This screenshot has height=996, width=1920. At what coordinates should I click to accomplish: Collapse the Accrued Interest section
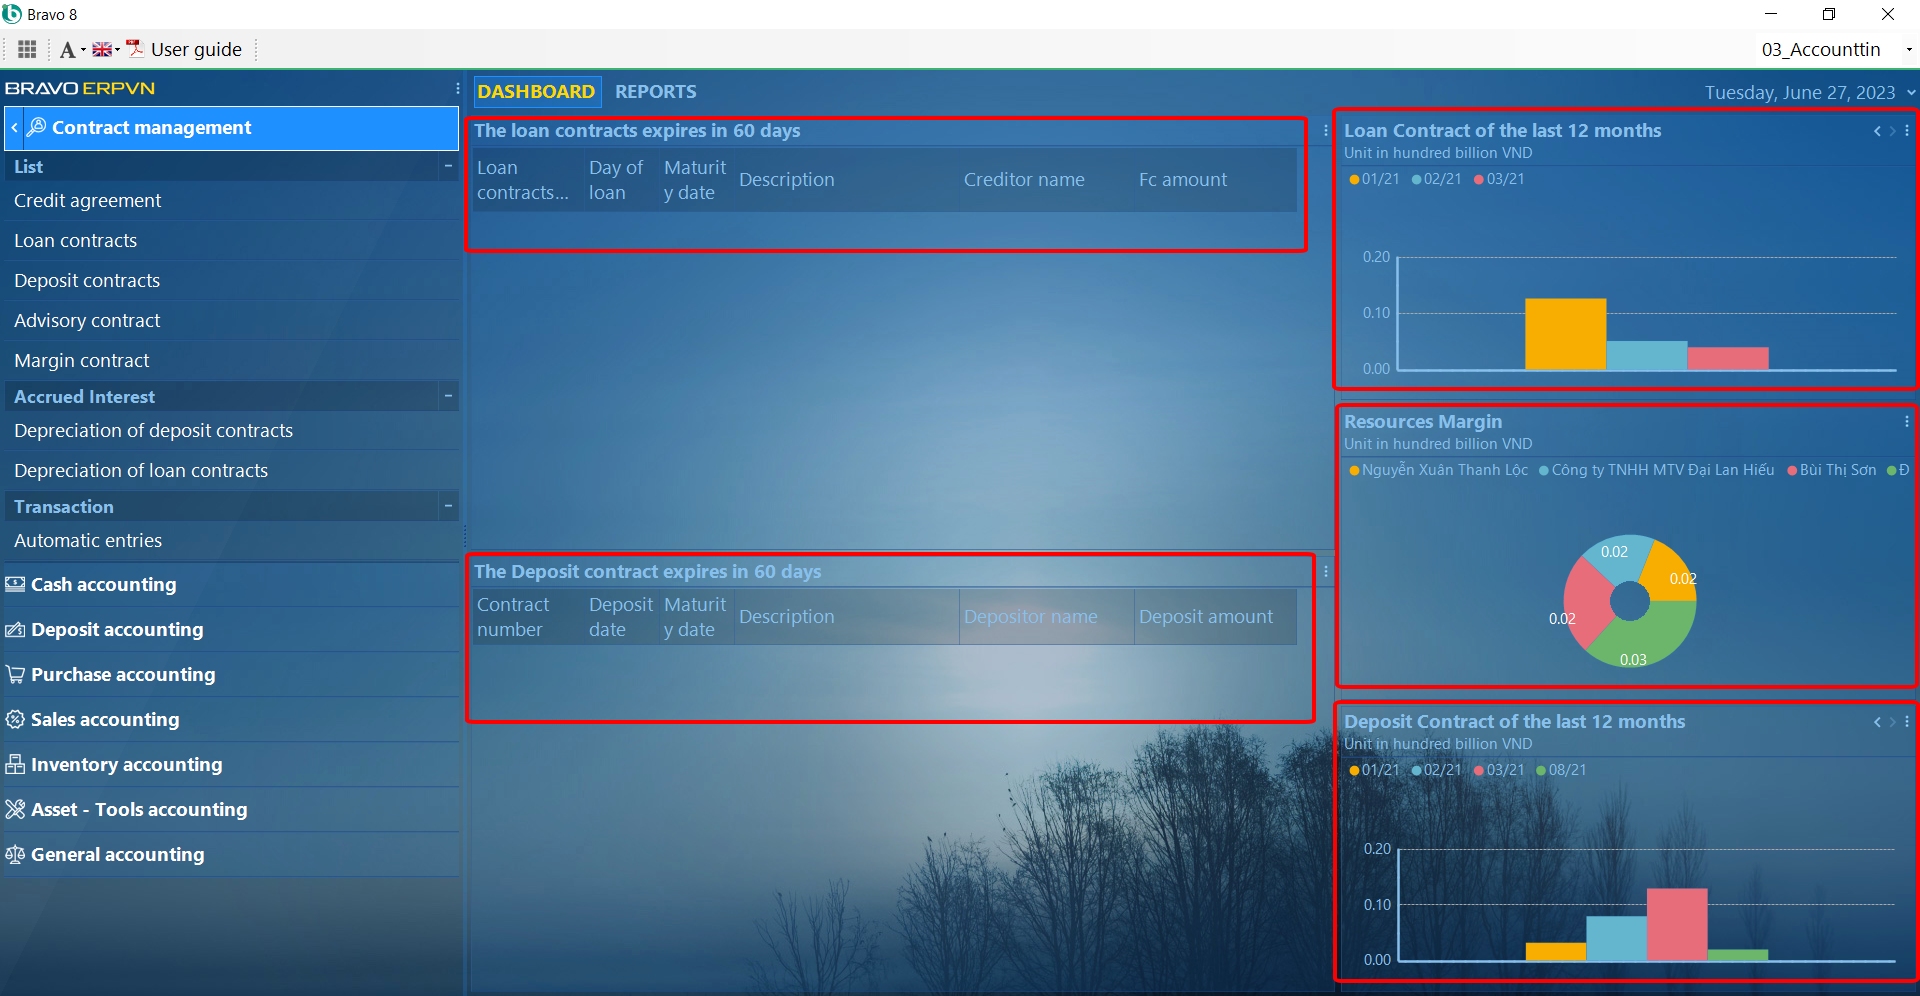(448, 396)
